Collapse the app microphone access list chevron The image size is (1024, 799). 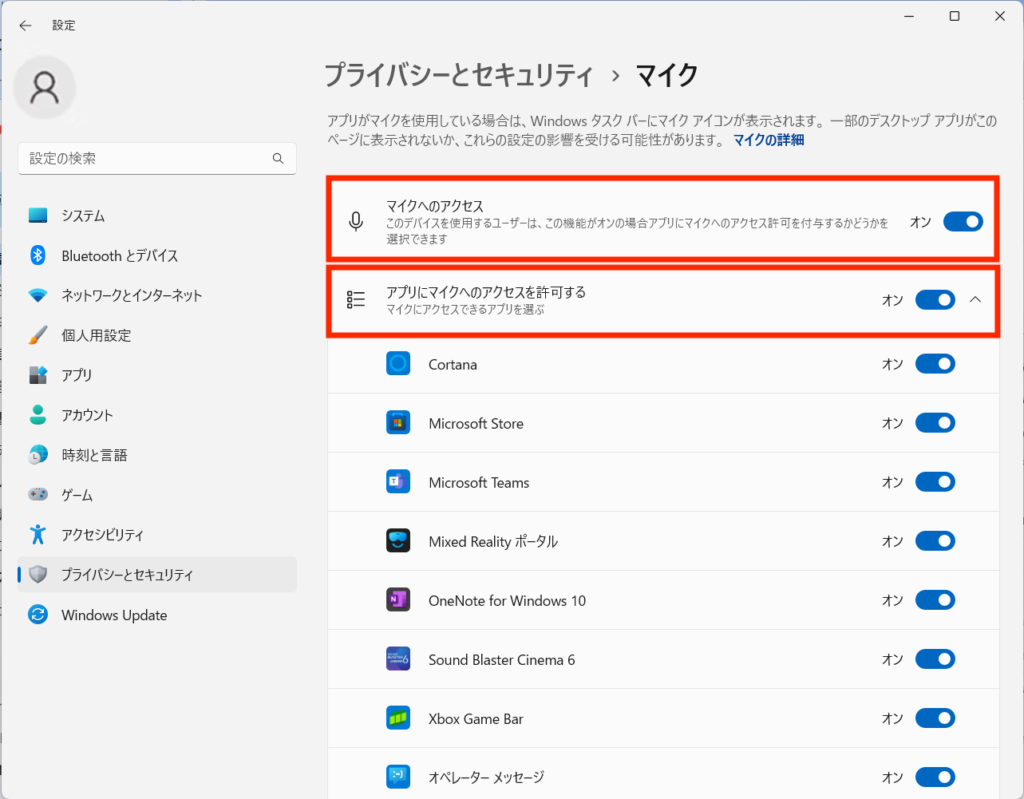[977, 299]
